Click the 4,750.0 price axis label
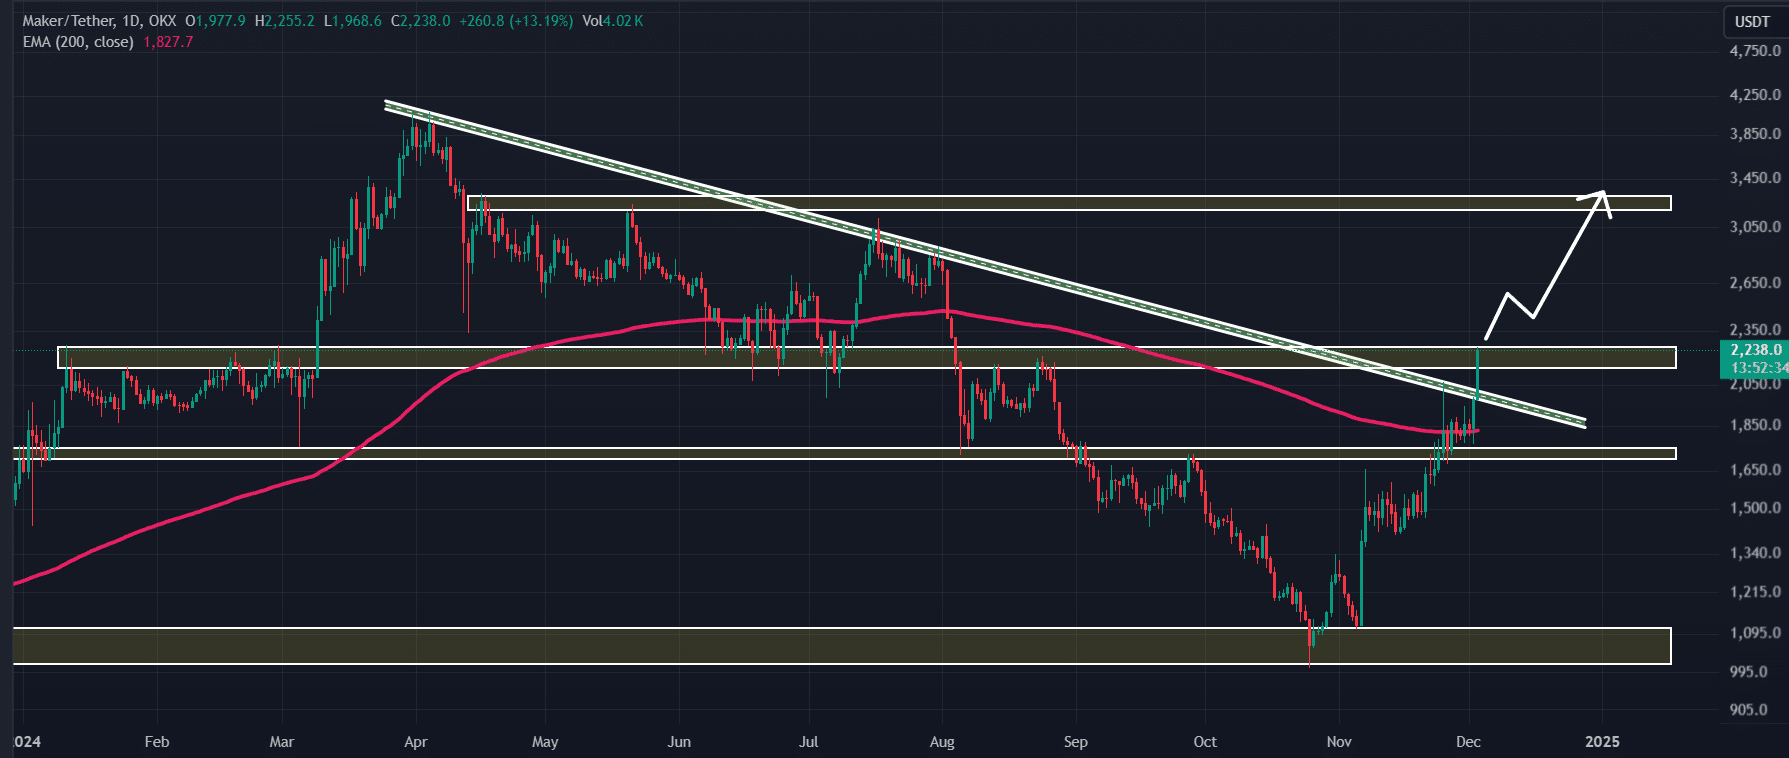 point(1755,50)
